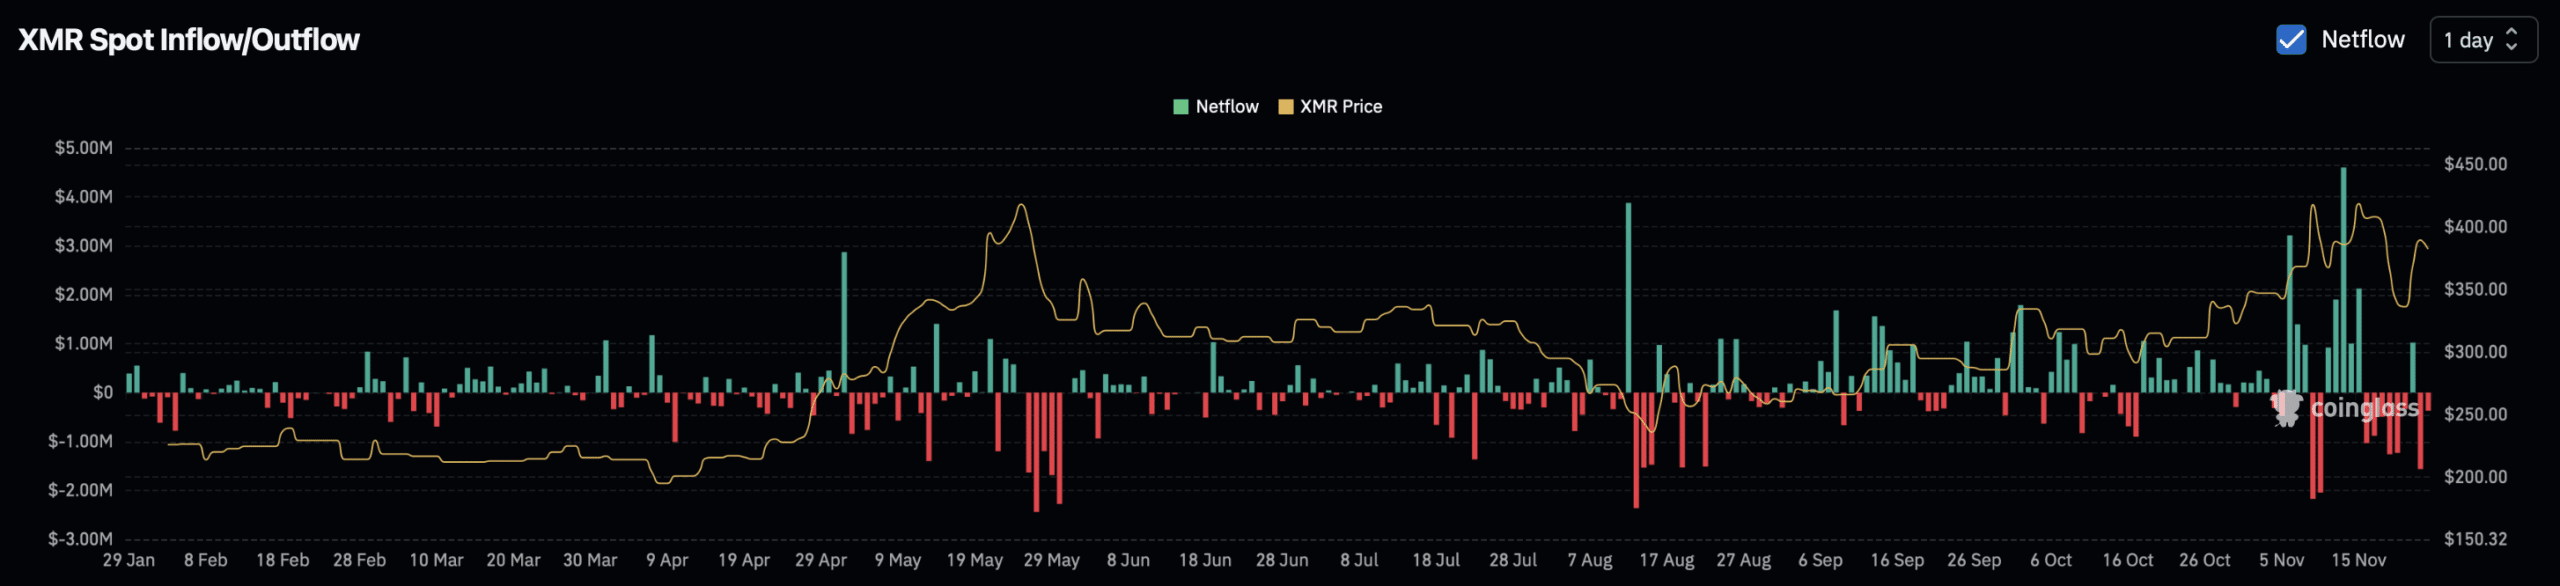Click the $0 baseline axis label
The image size is (2560, 586).
103,393
